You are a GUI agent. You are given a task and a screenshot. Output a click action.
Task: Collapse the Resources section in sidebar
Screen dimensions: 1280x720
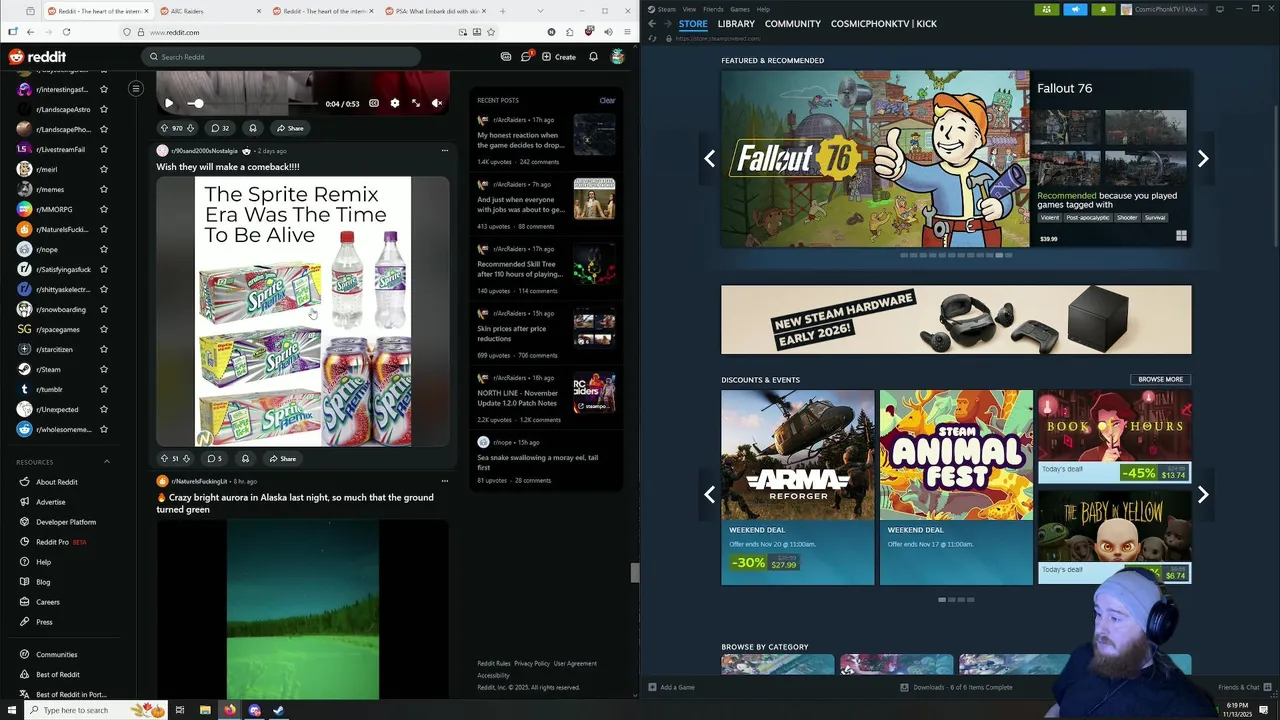[x=107, y=462]
